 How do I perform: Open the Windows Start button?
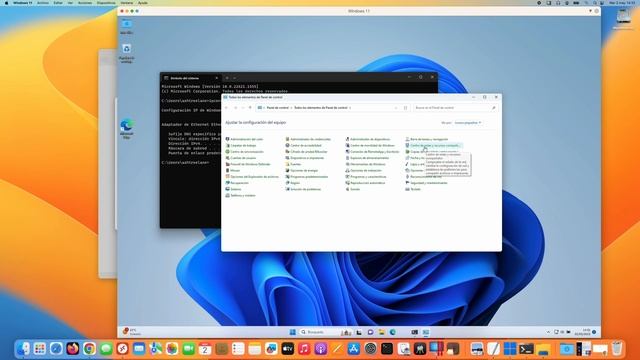[293, 332]
